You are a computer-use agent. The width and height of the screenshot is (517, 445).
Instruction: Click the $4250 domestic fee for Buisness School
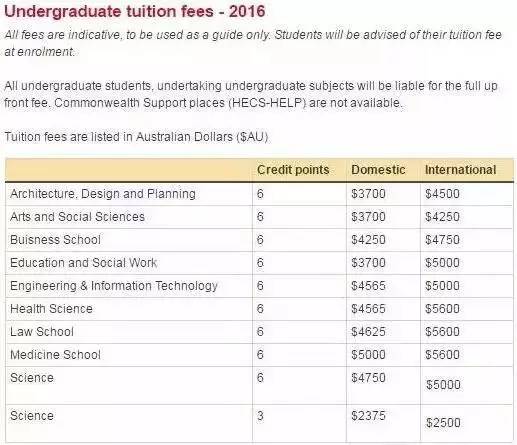(368, 240)
